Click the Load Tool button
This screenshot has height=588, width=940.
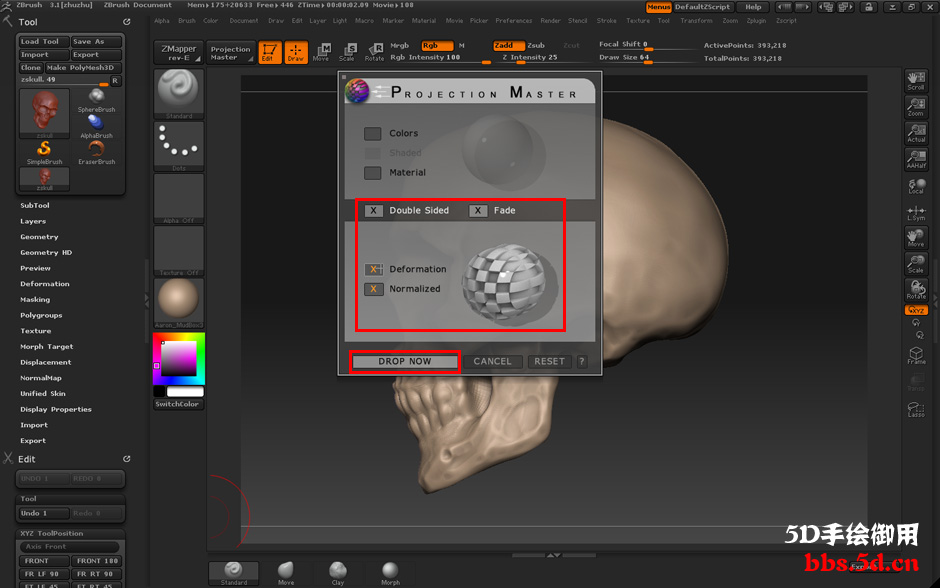pyautogui.click(x=44, y=41)
